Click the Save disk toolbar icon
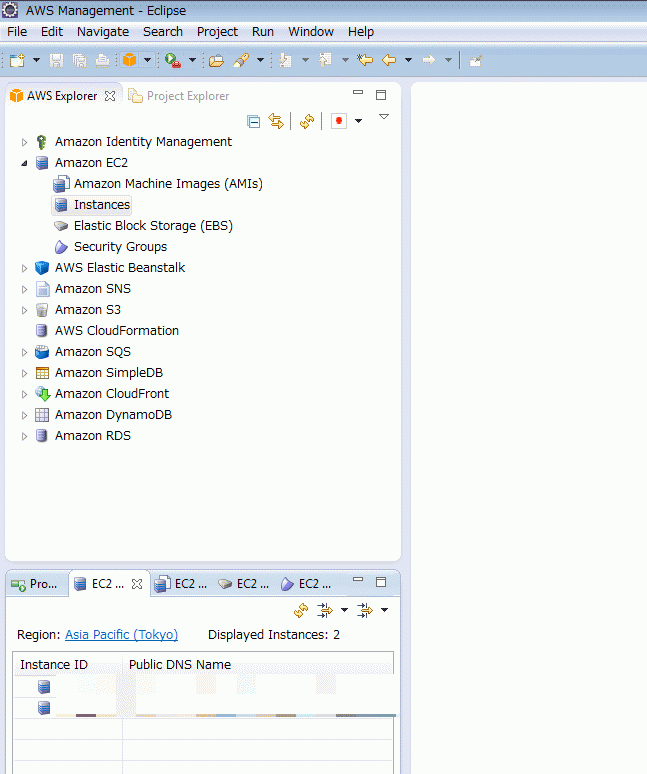This screenshot has height=774, width=647. [x=56, y=60]
